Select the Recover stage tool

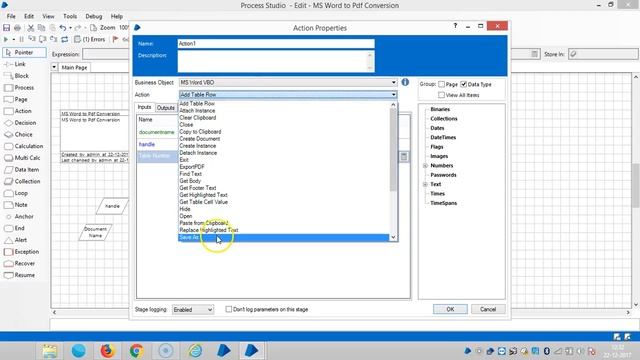pyautogui.click(x=20, y=264)
